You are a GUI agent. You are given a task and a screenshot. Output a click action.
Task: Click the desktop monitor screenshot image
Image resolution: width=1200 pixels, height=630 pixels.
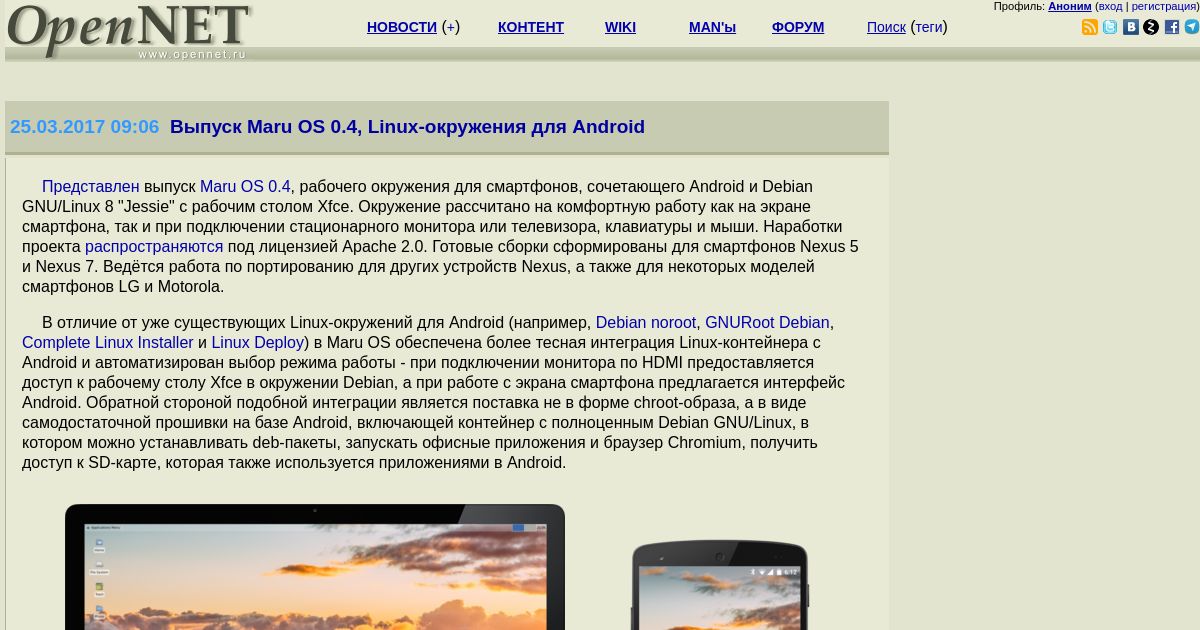point(315,567)
